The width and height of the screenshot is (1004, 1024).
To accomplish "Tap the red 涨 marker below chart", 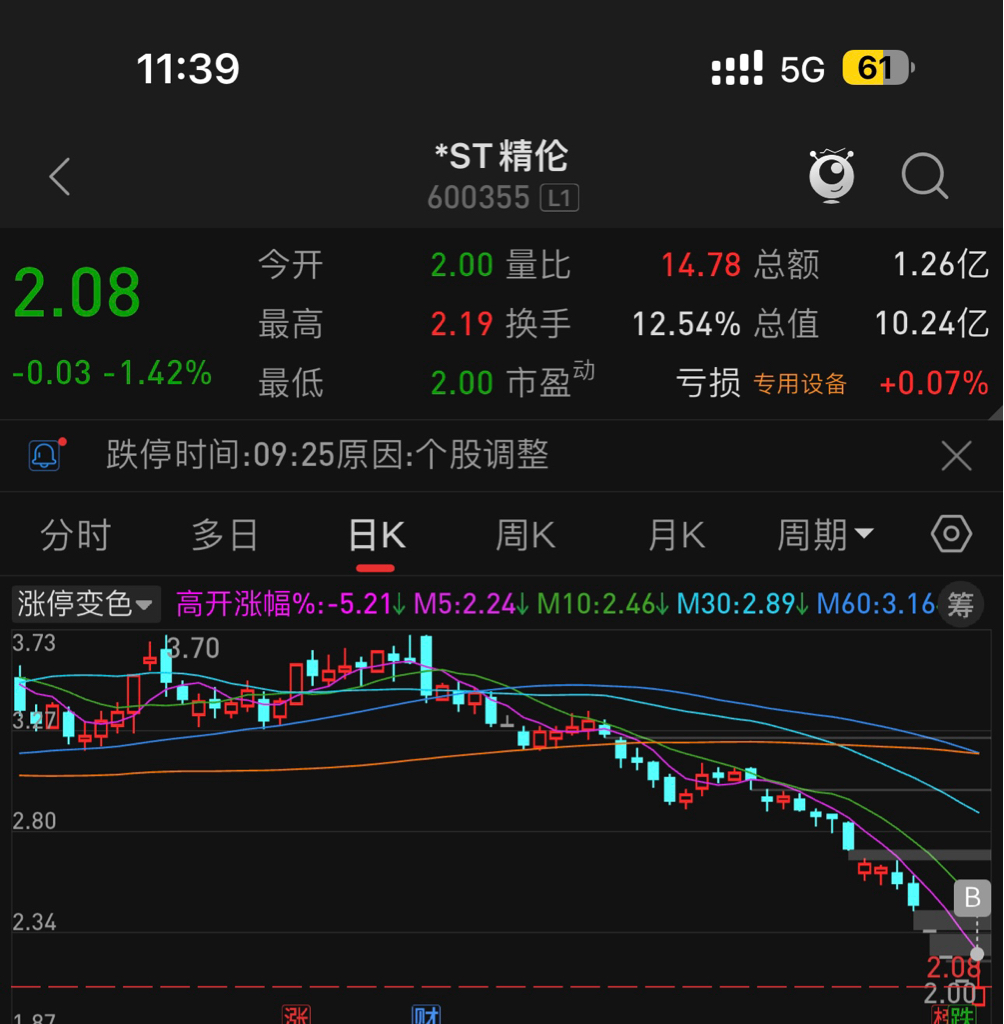I will click(x=296, y=1014).
